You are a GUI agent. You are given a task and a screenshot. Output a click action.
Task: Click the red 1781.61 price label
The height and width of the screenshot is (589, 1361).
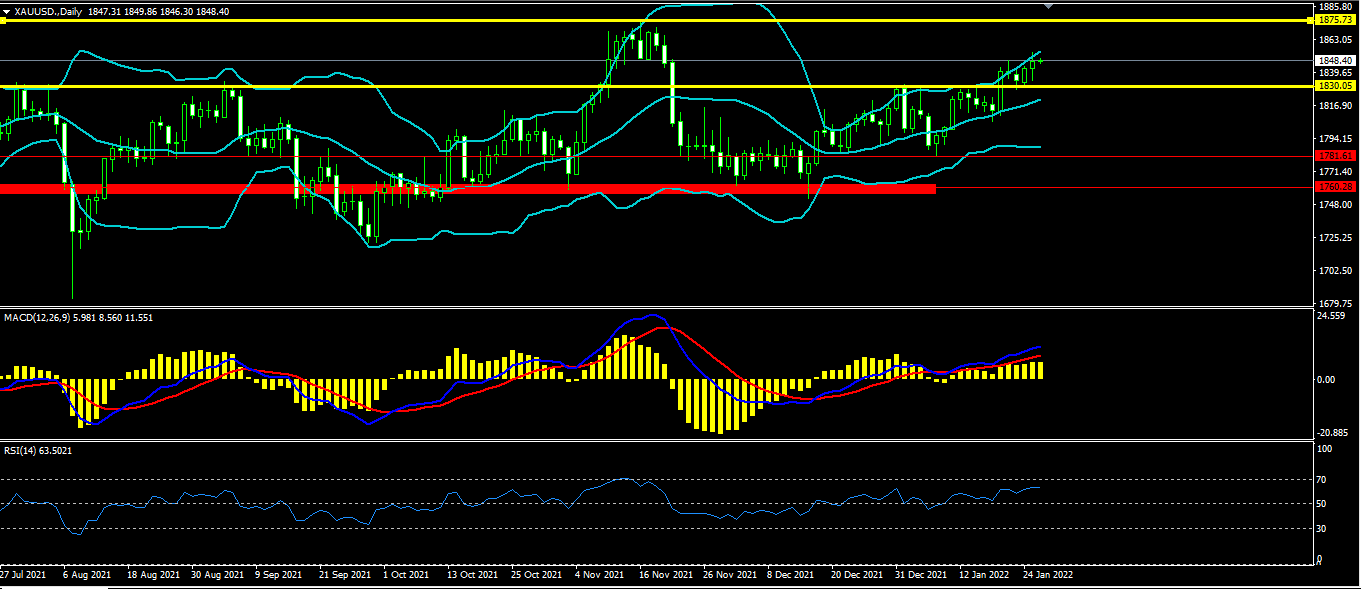click(x=1335, y=156)
